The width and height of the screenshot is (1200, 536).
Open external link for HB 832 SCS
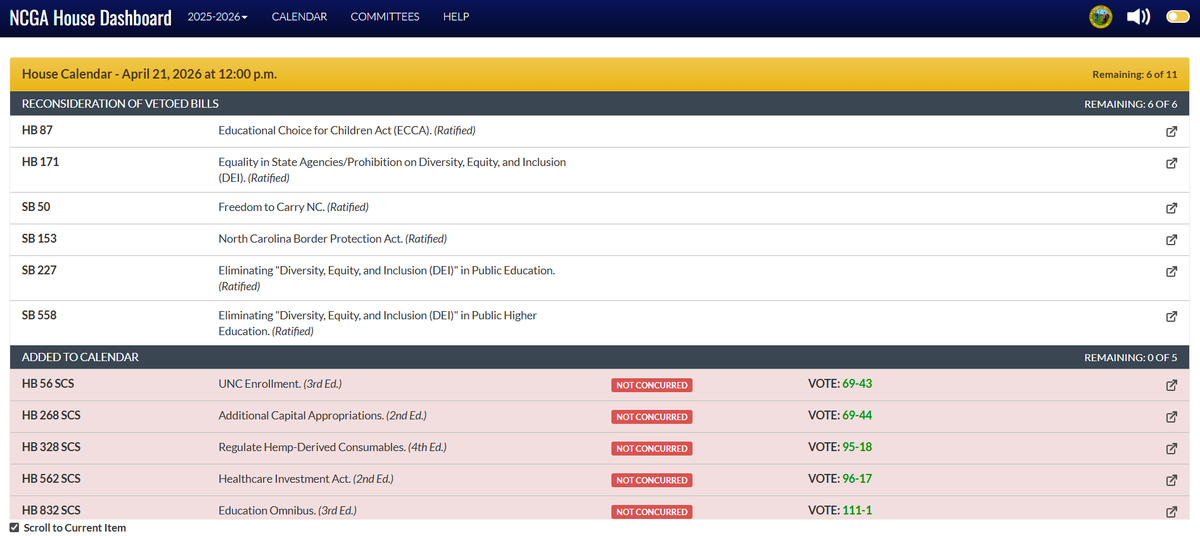1171,512
